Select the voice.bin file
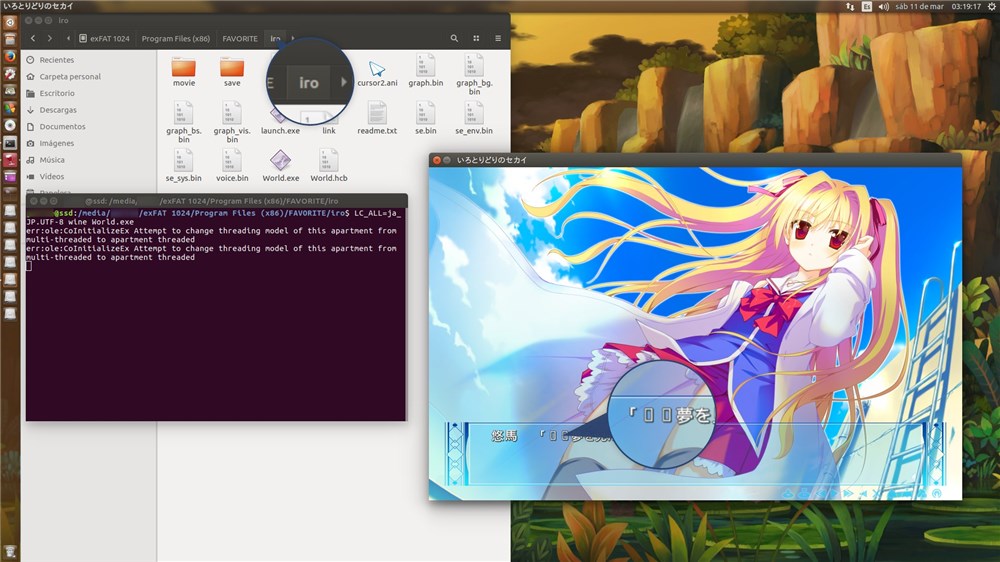The height and width of the screenshot is (562, 1000). click(232, 165)
